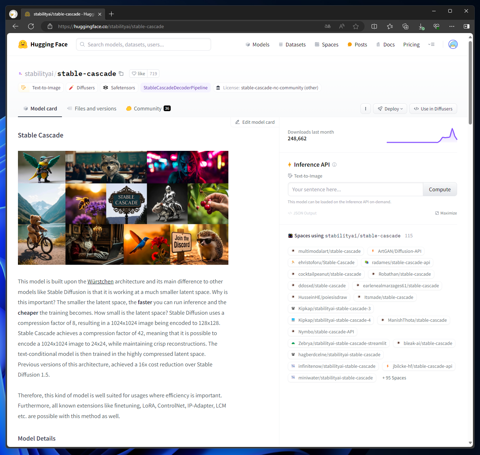Click the page vertical scrollbar thumb
Image resolution: width=480 pixels, height=455 pixels.
(x=470, y=82)
